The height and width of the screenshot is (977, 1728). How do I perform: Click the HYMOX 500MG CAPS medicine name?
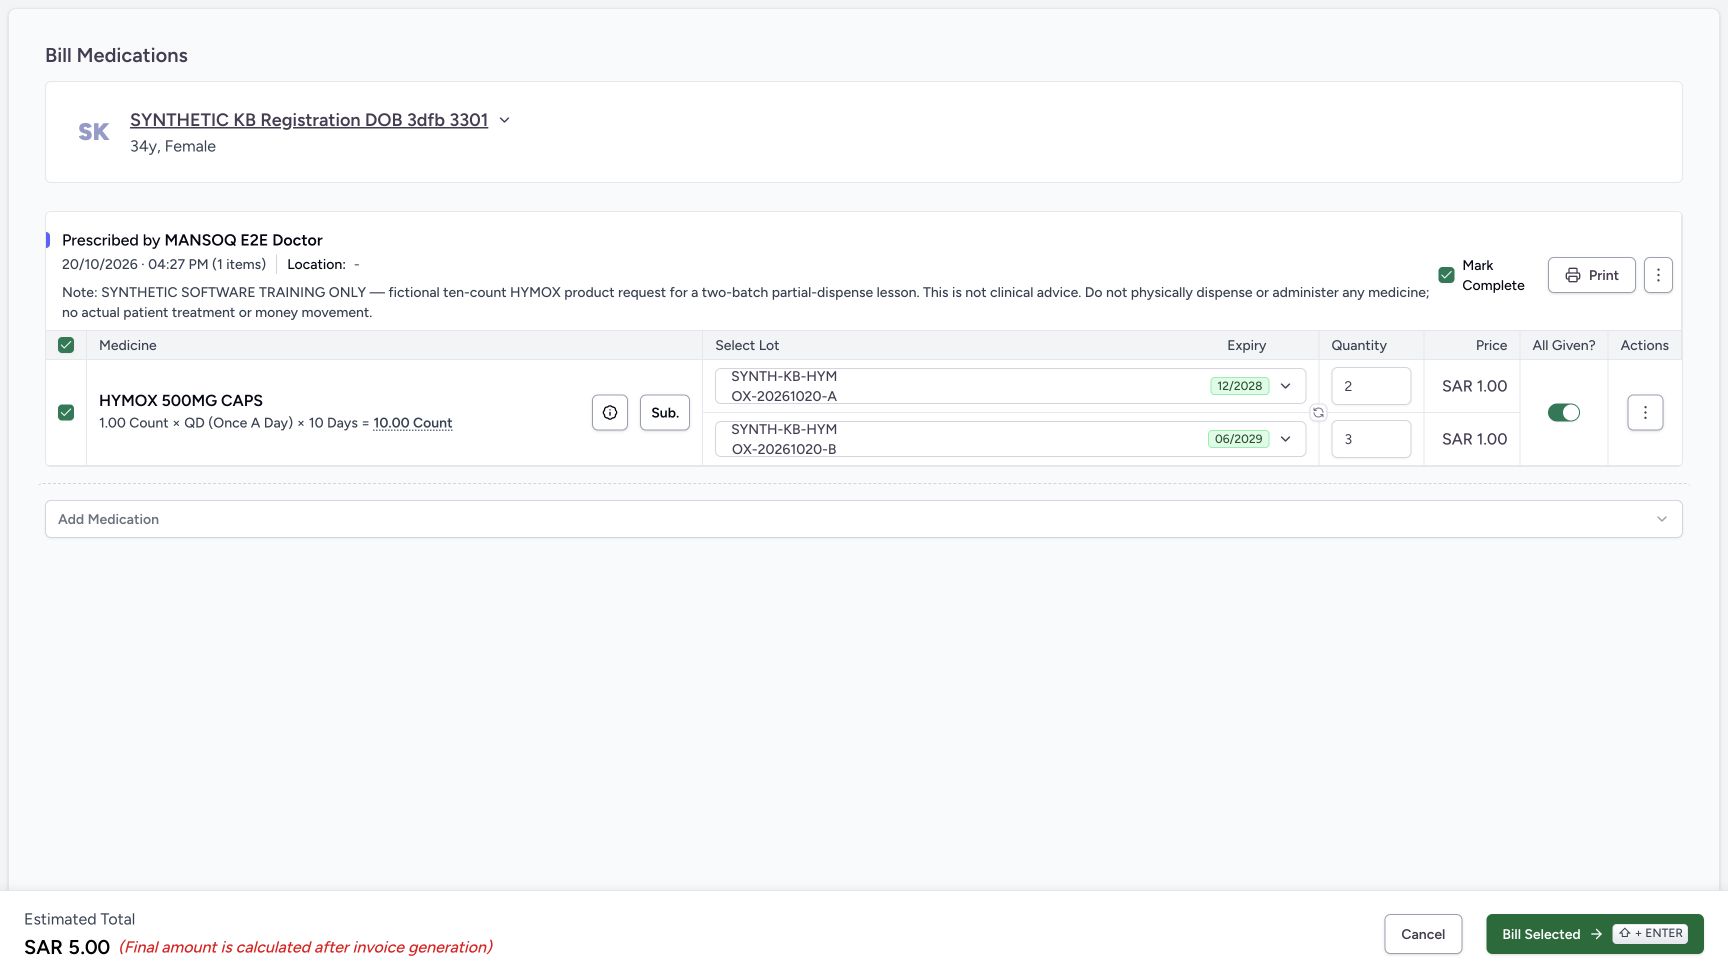click(x=181, y=400)
